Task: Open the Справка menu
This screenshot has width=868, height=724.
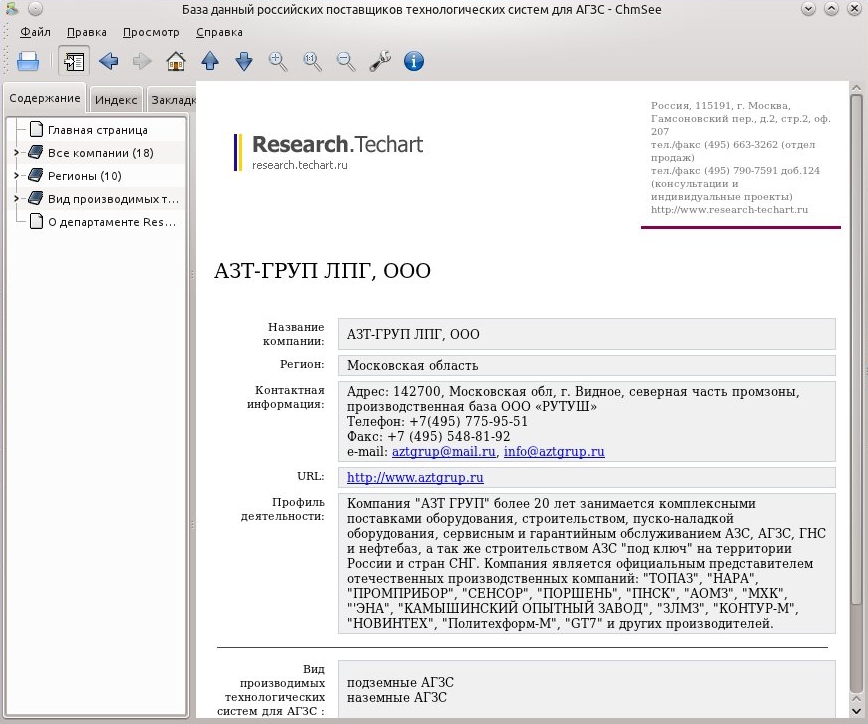Action: 219,32
